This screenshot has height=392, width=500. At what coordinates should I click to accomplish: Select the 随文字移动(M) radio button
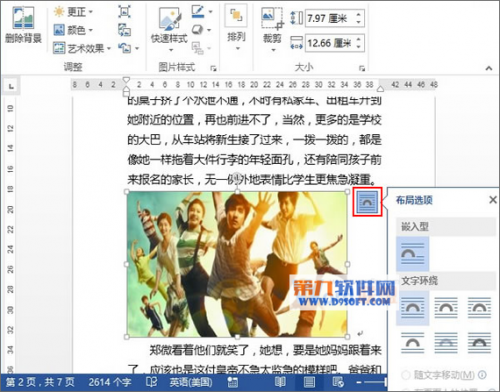coord(405,375)
